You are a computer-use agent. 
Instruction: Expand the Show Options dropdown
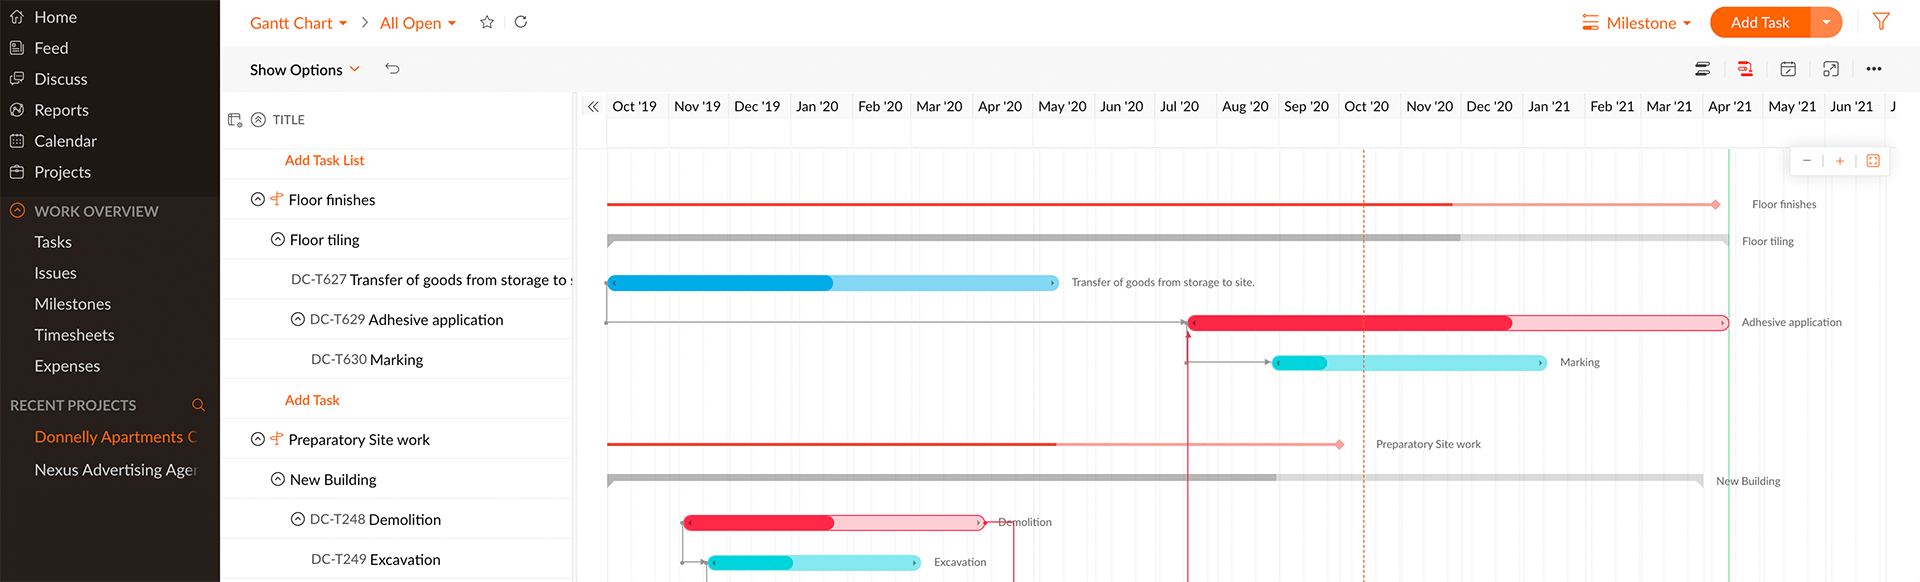pos(304,70)
